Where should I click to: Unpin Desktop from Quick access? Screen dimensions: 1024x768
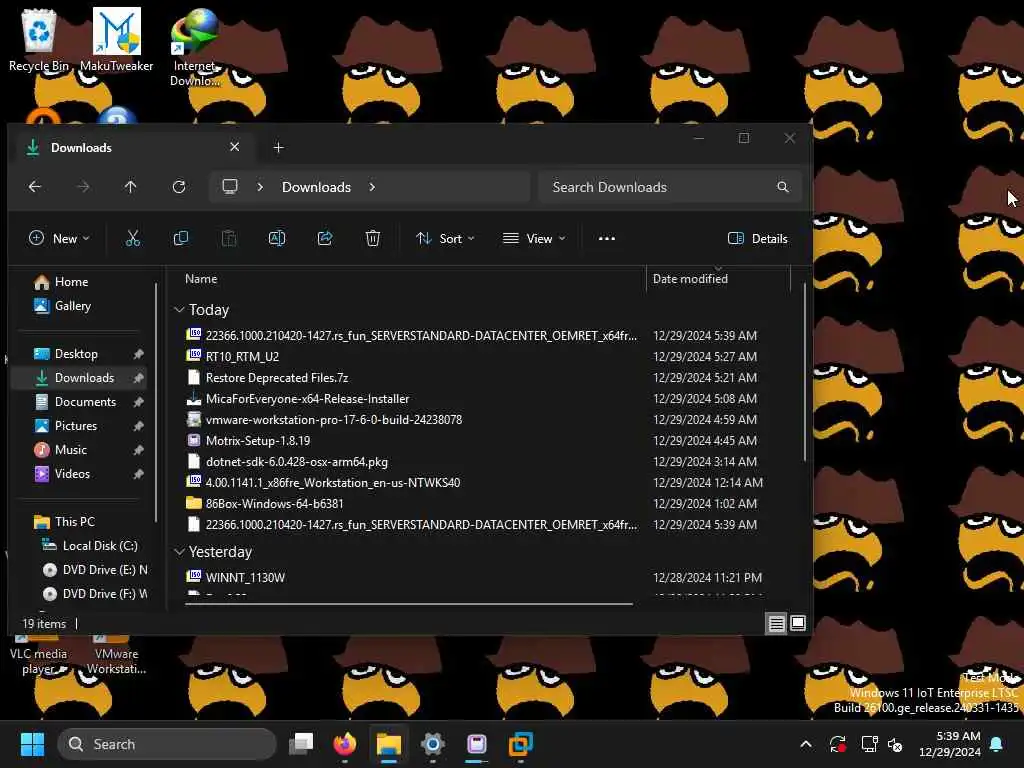tap(138, 354)
